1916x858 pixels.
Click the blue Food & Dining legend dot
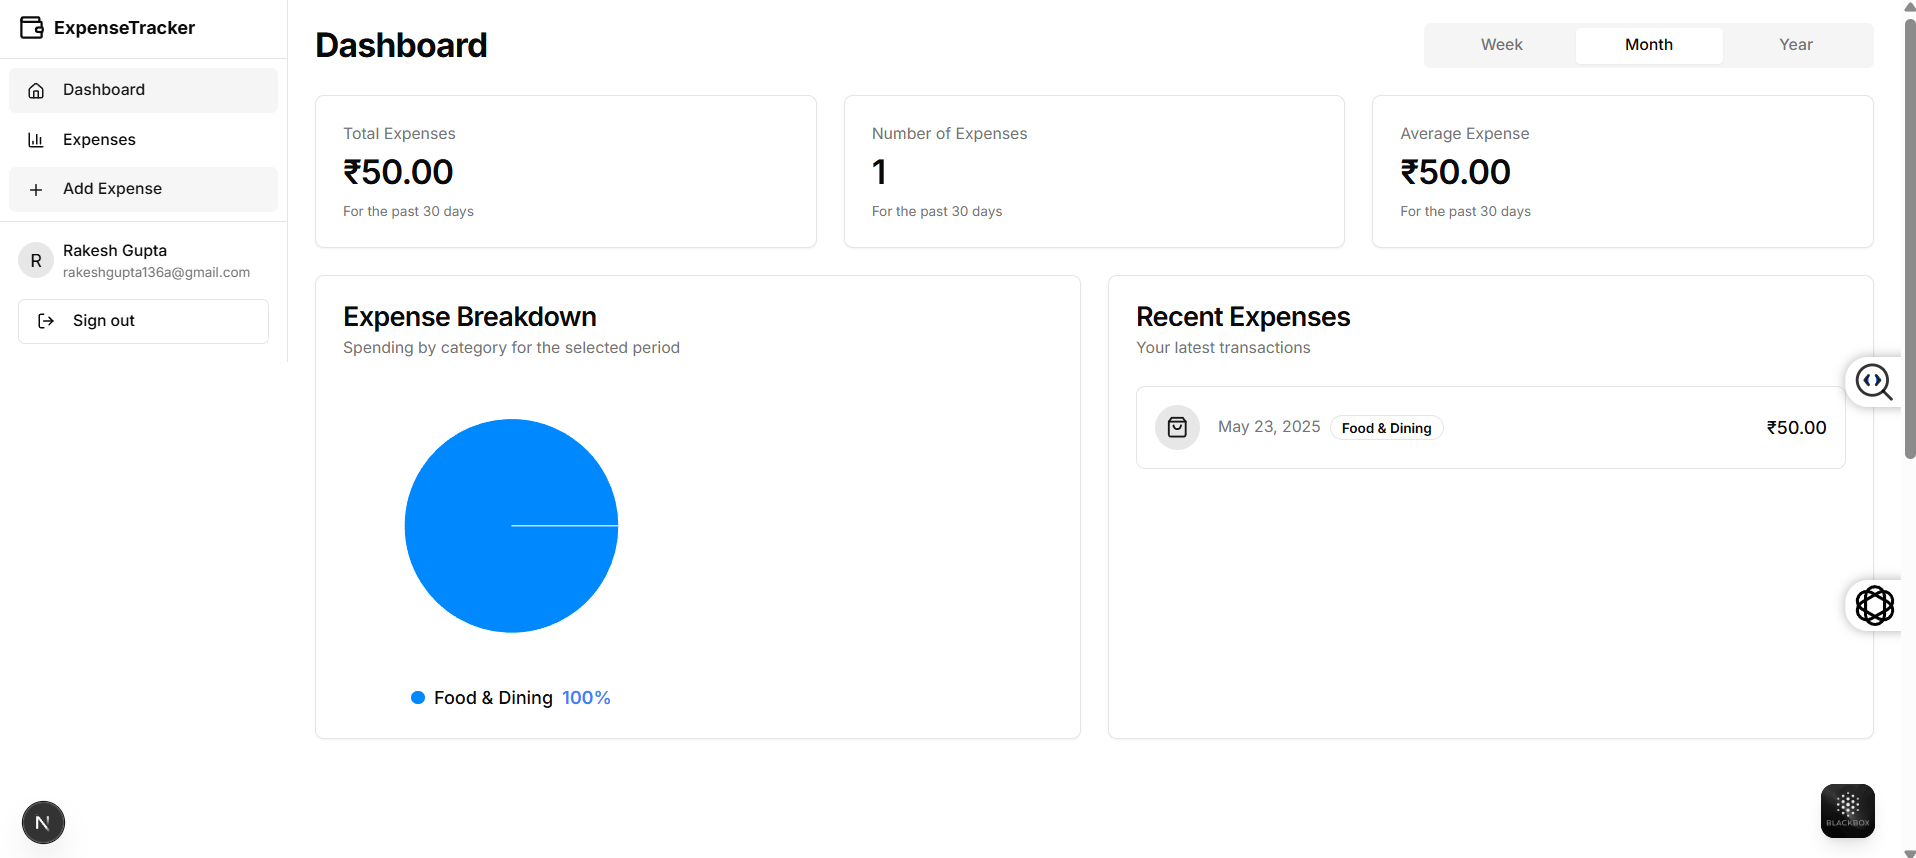tap(418, 698)
